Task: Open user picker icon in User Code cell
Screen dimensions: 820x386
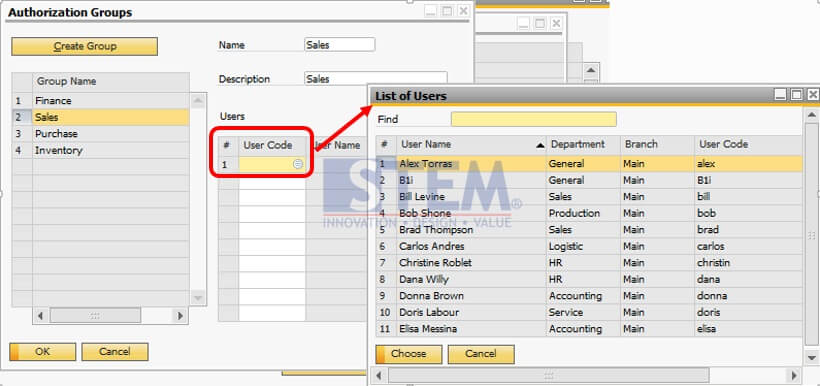Action: pyautogui.click(x=298, y=164)
